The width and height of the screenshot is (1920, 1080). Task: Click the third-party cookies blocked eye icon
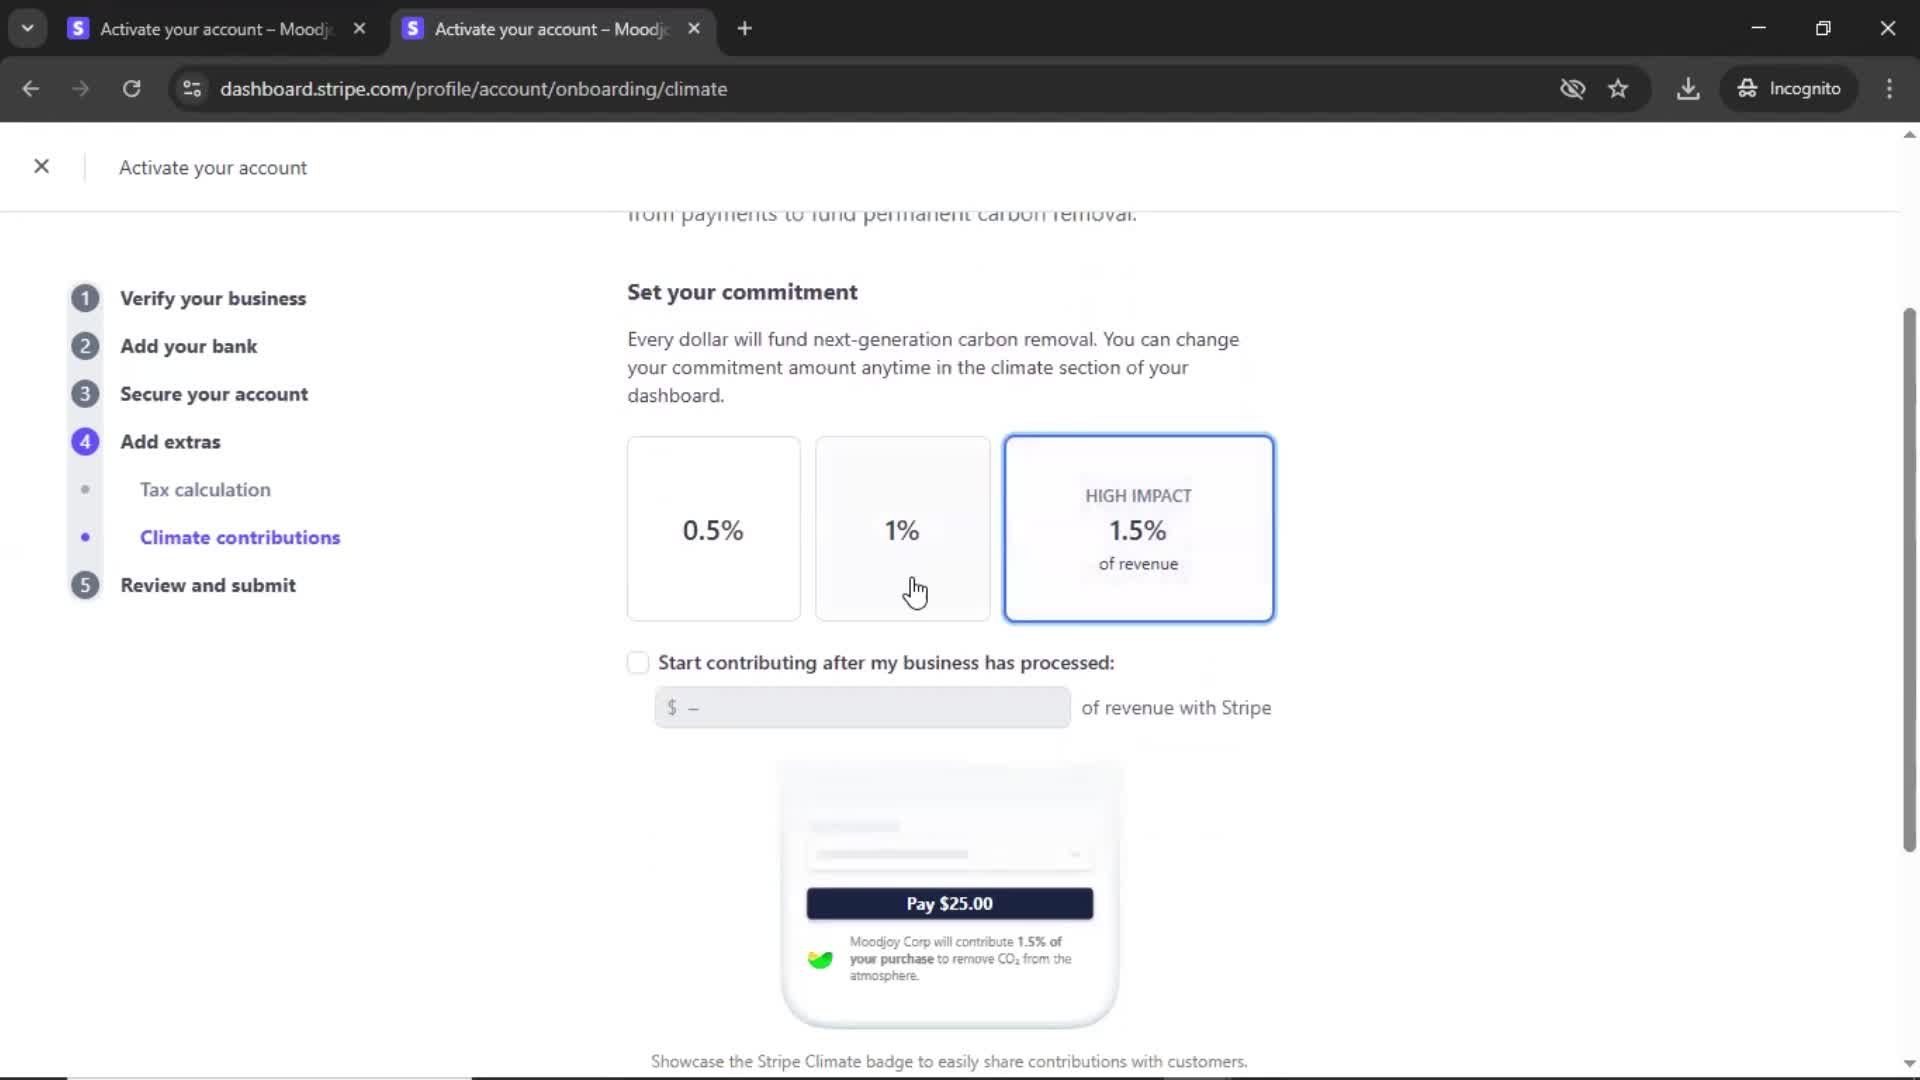(1572, 89)
